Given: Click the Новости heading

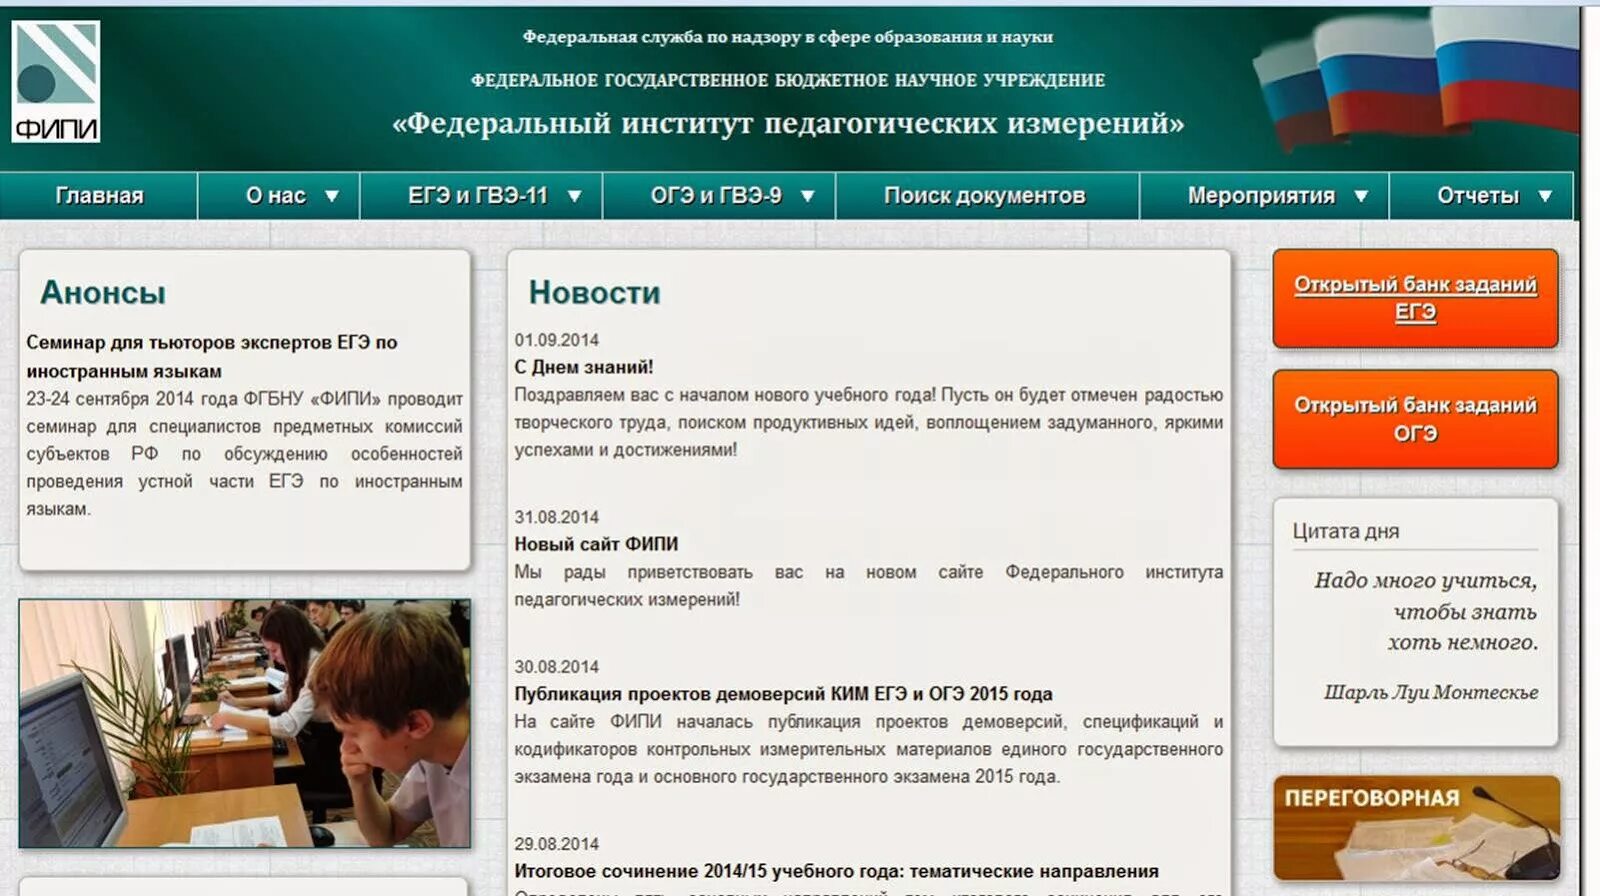Looking at the screenshot, I should pos(595,292).
